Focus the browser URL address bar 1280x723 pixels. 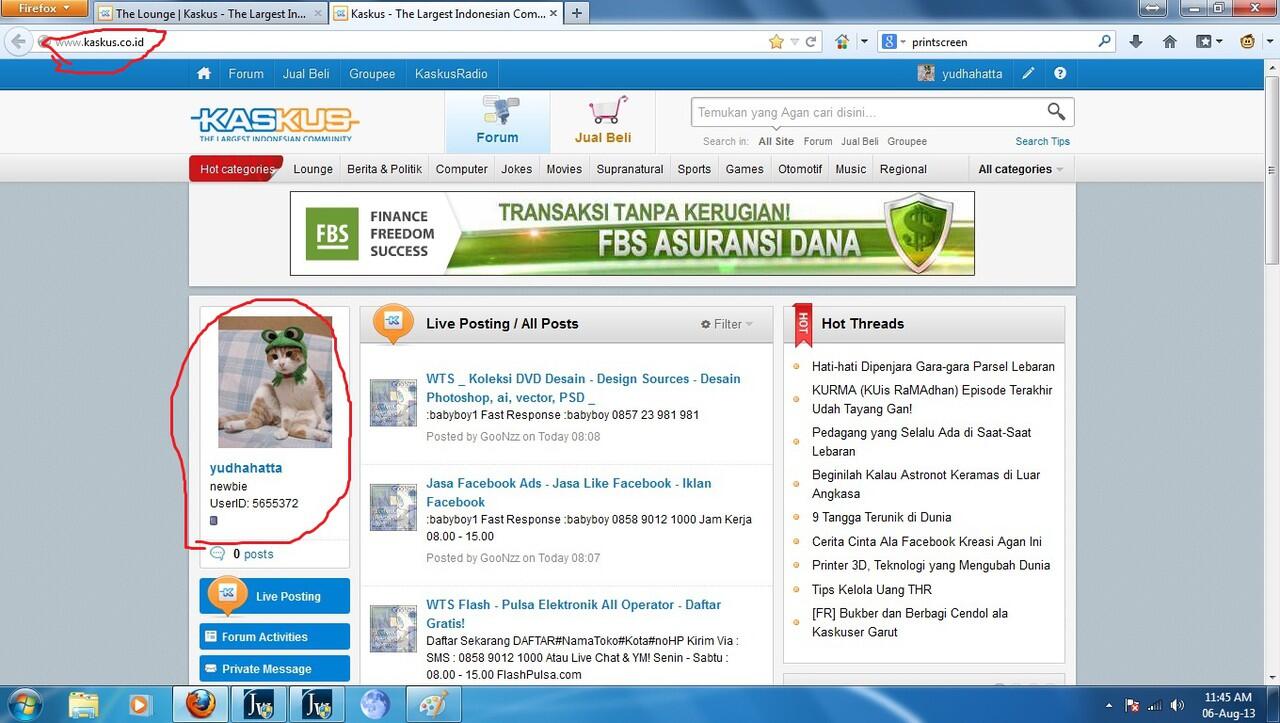click(410, 42)
